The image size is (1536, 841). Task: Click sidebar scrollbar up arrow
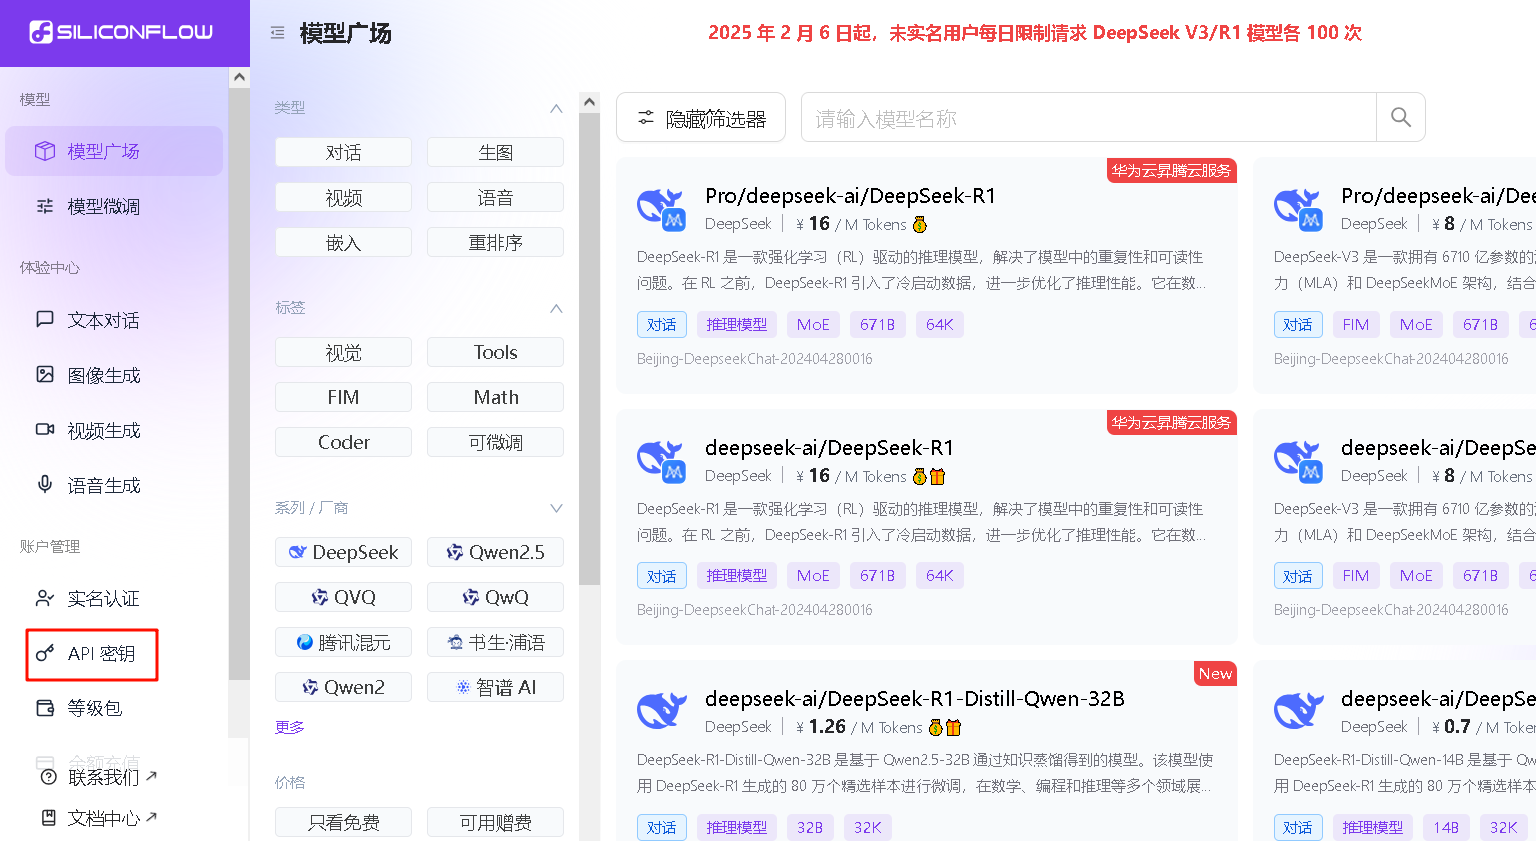[x=239, y=77]
